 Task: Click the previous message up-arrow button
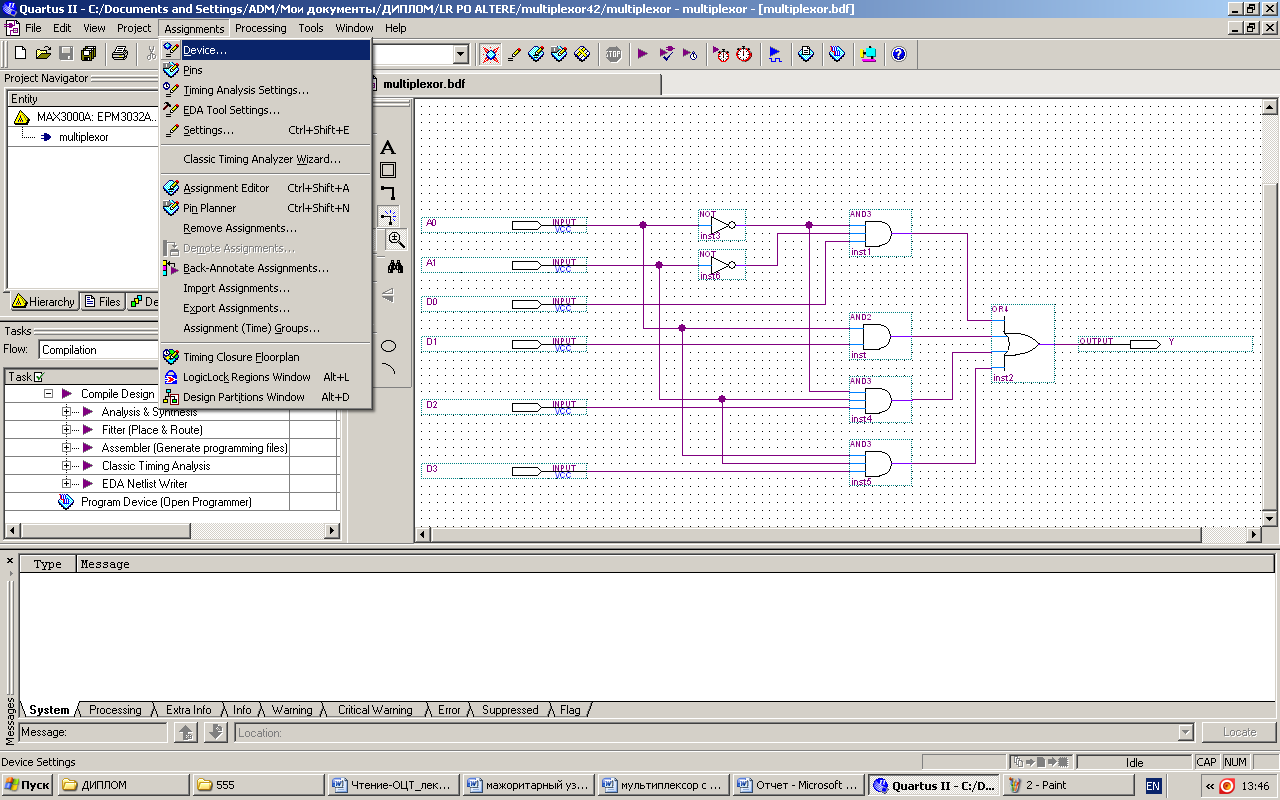tap(186, 732)
